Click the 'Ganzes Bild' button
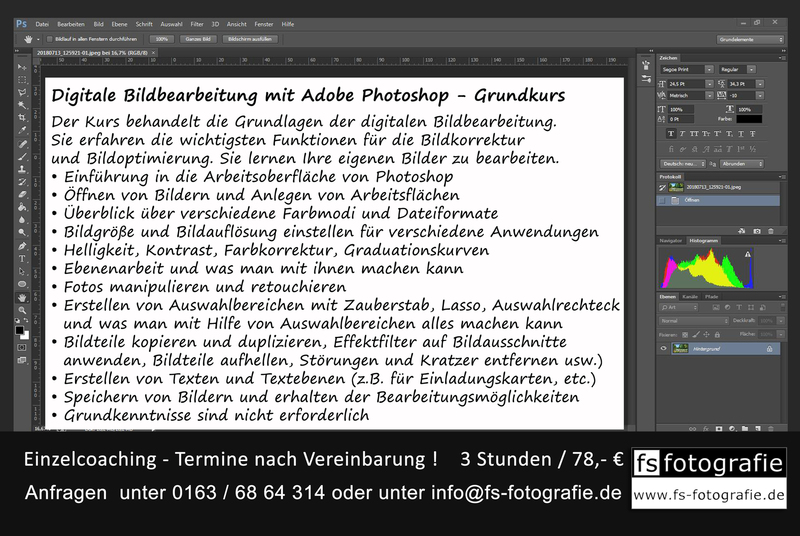Screen dimensions: 800x536 [195, 38]
